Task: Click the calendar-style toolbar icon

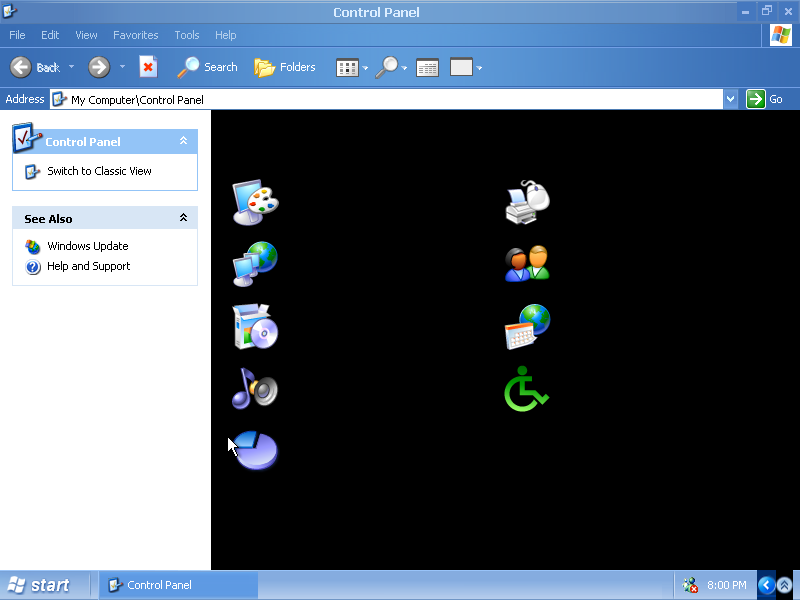Action: [428, 67]
